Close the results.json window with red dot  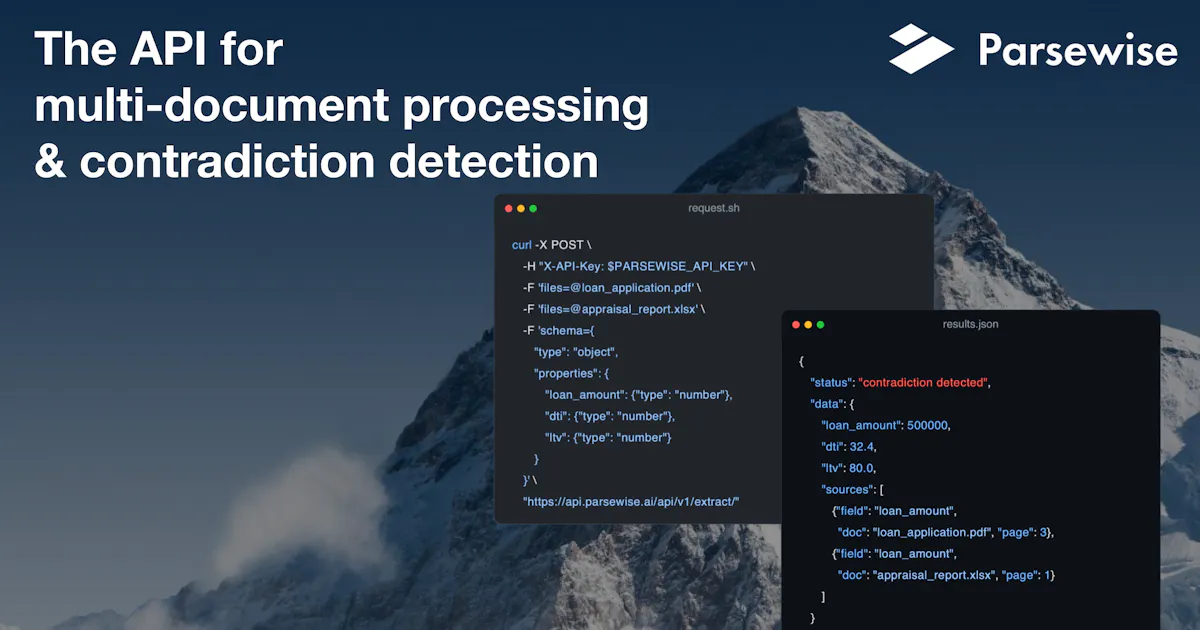797,324
